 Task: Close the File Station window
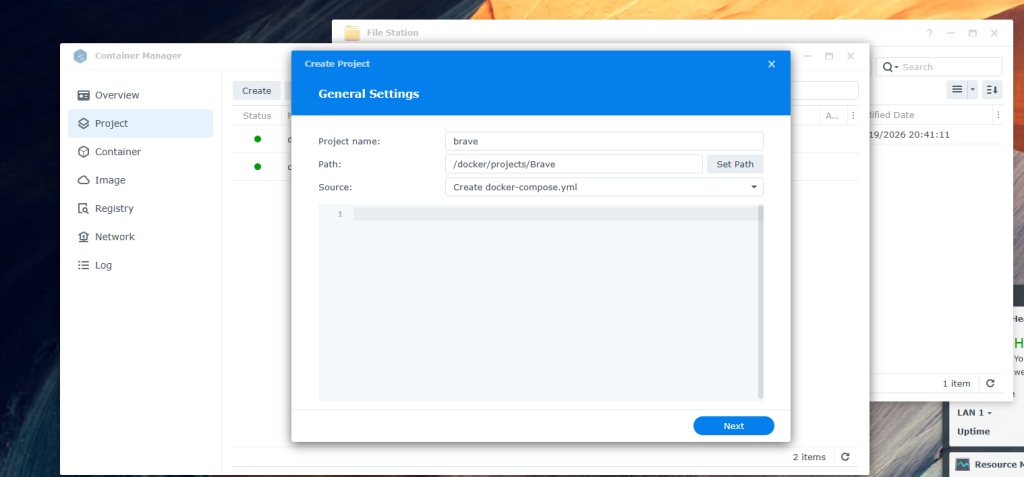point(994,33)
